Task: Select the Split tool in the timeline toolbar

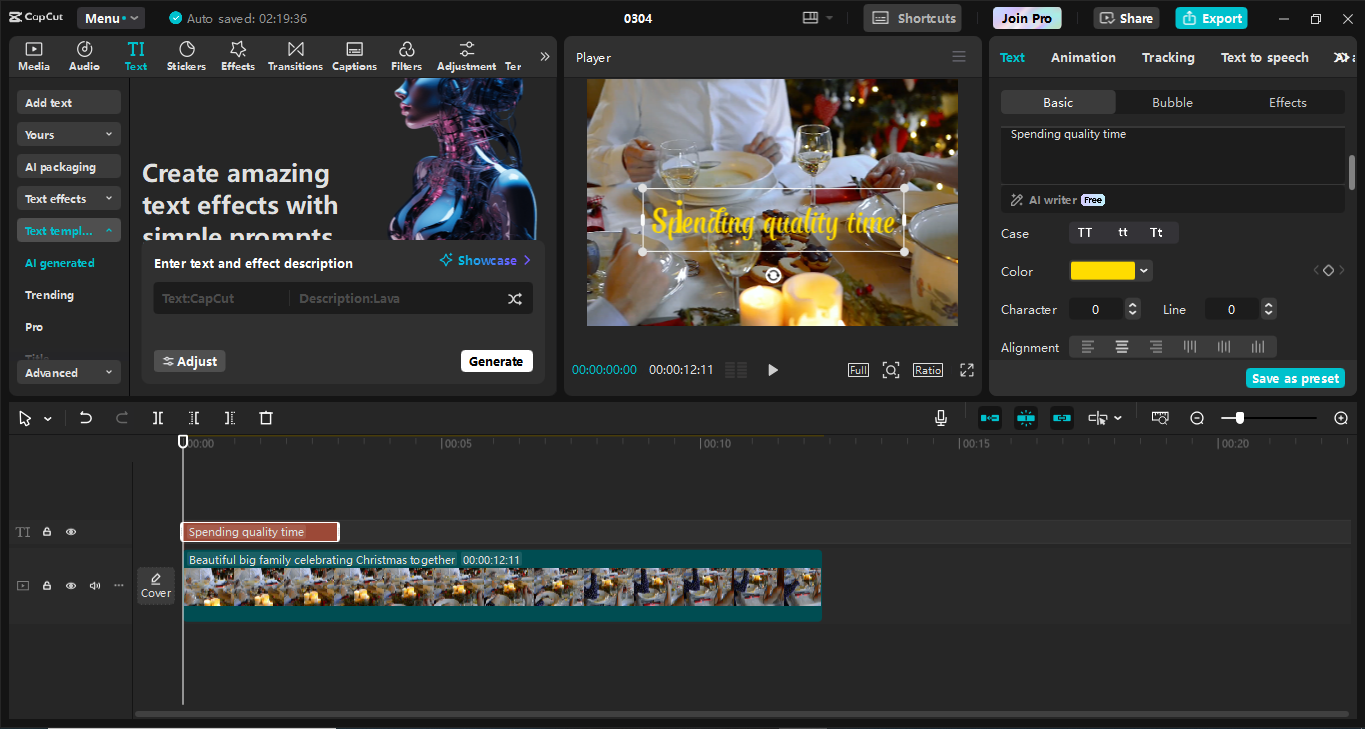Action: pos(157,418)
